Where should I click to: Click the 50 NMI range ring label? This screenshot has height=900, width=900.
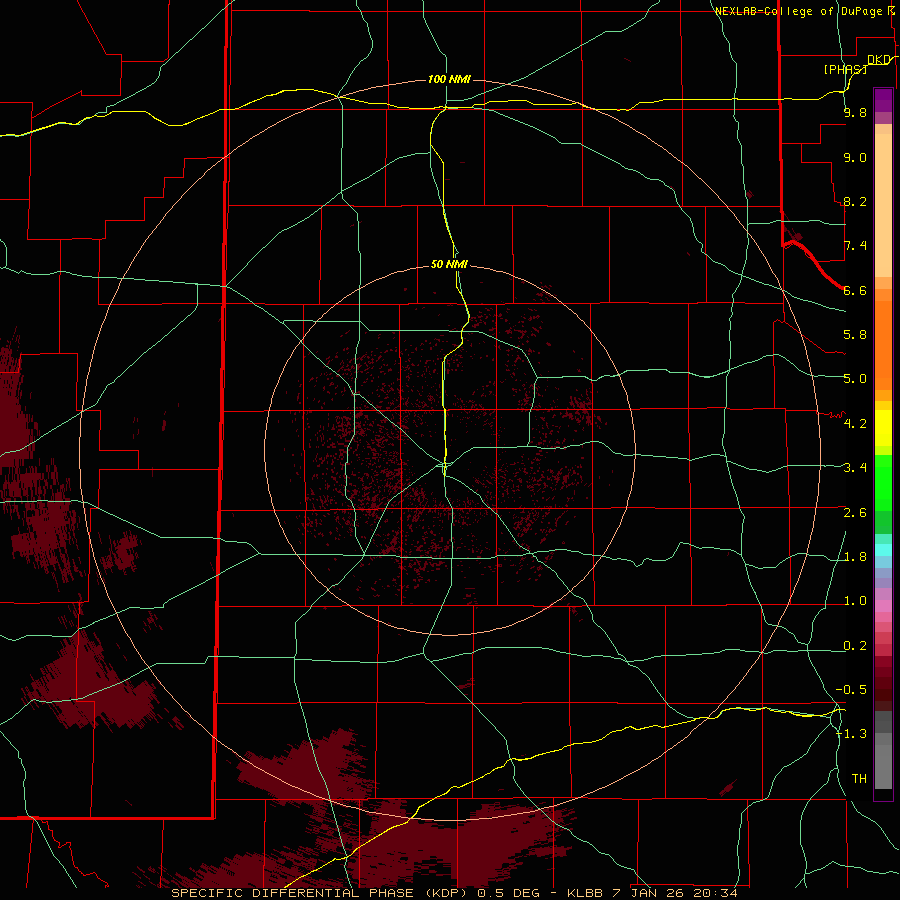coord(449,264)
